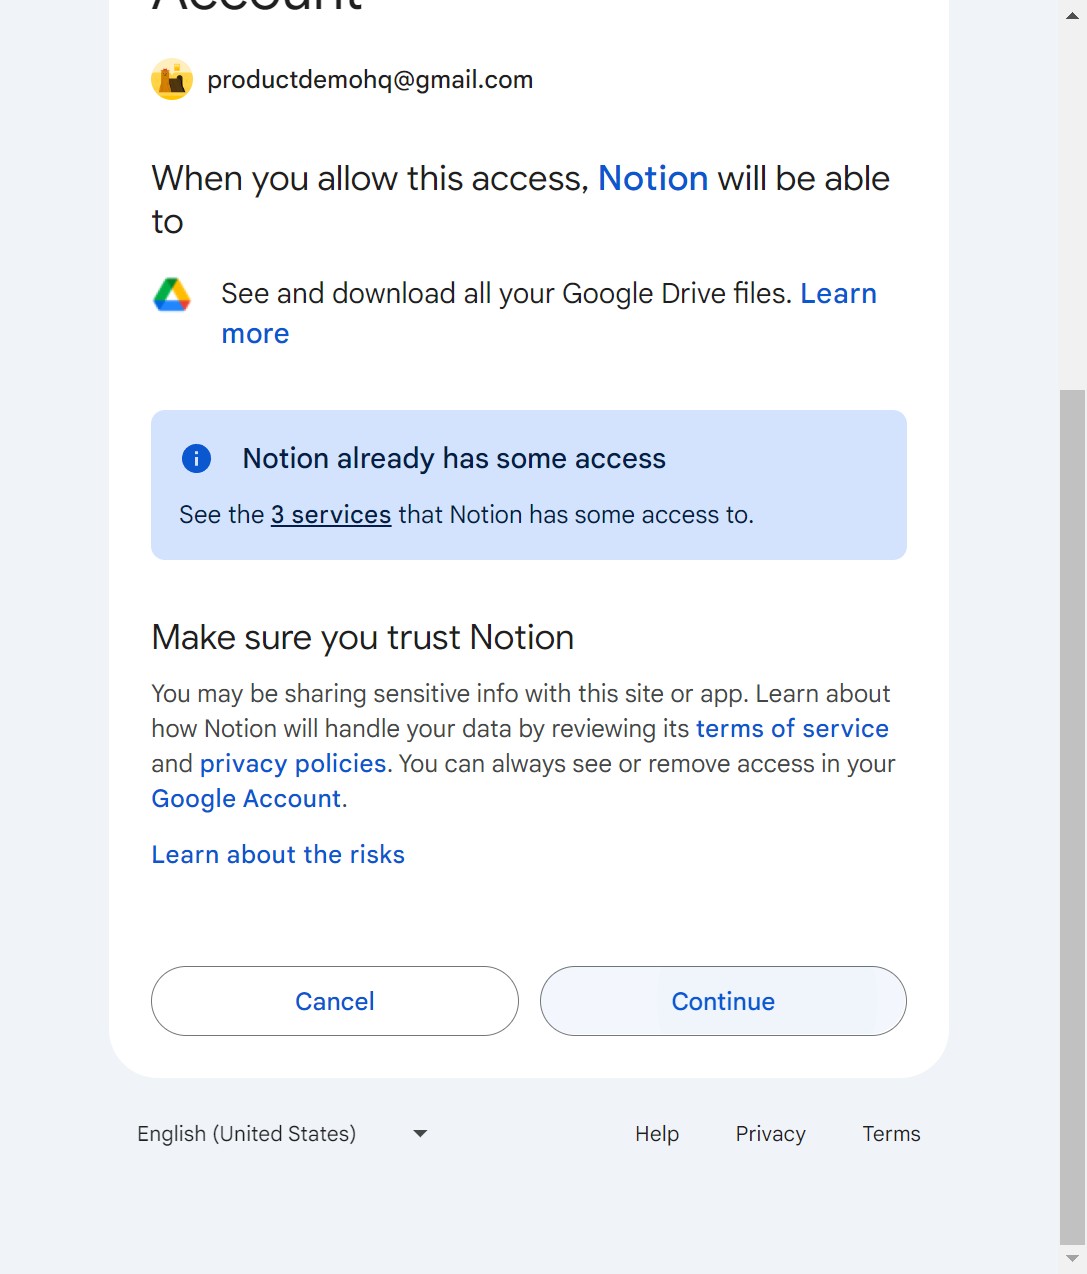Click the blue info icon in banner

tap(196, 458)
